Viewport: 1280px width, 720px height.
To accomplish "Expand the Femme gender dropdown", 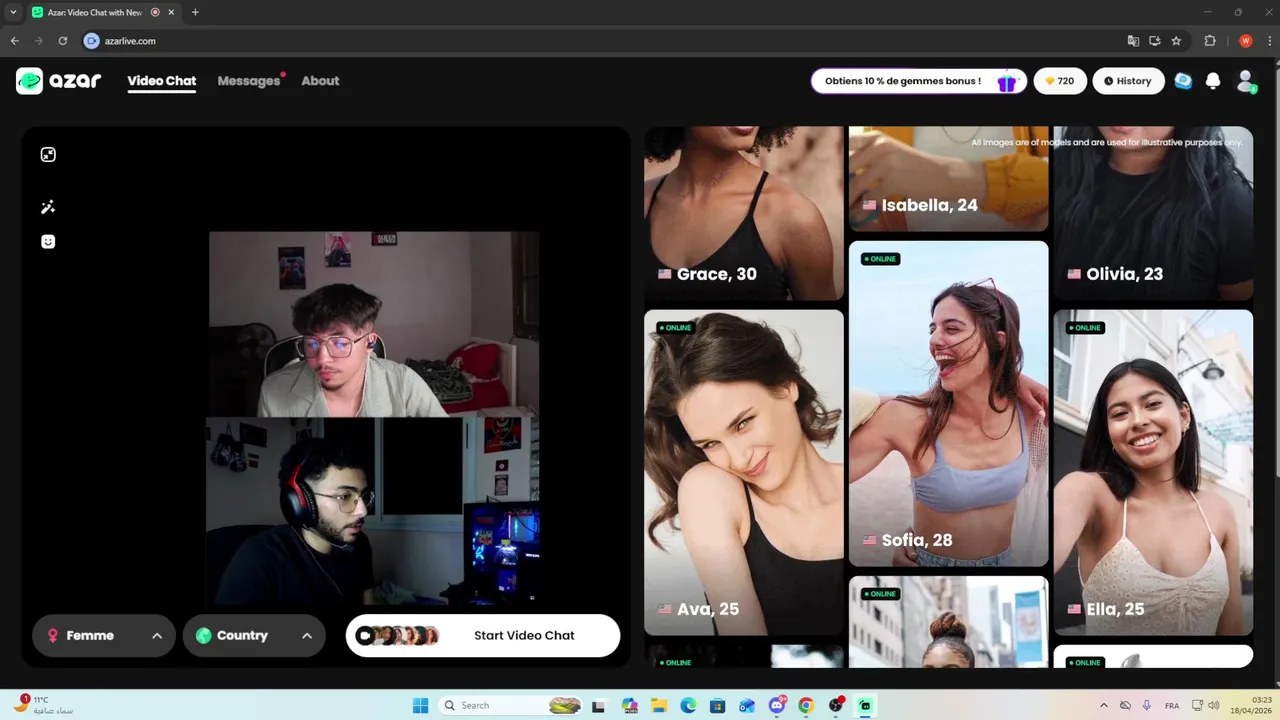I will (104, 636).
